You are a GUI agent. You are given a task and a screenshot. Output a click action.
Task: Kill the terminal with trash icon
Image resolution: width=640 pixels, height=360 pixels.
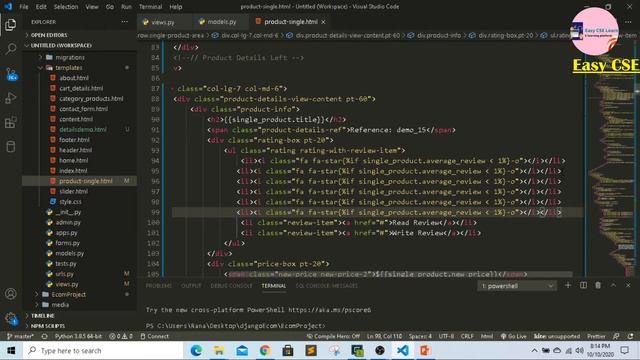(x=598, y=285)
